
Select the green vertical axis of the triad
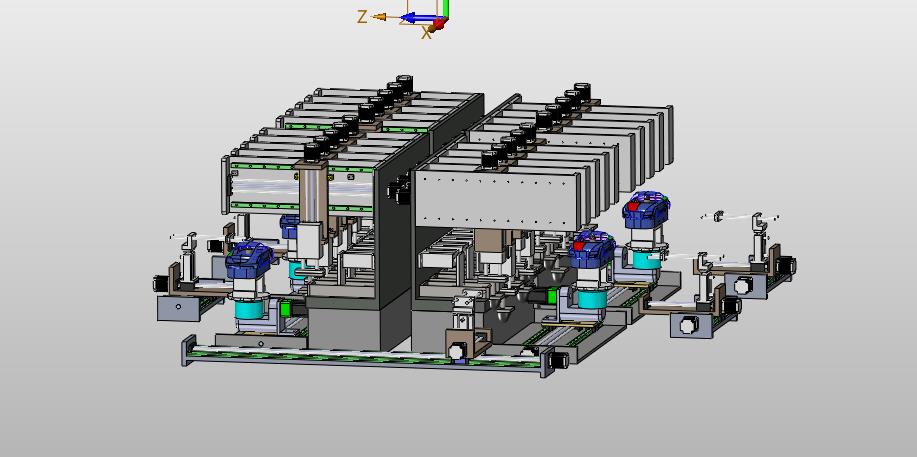[445, 8]
